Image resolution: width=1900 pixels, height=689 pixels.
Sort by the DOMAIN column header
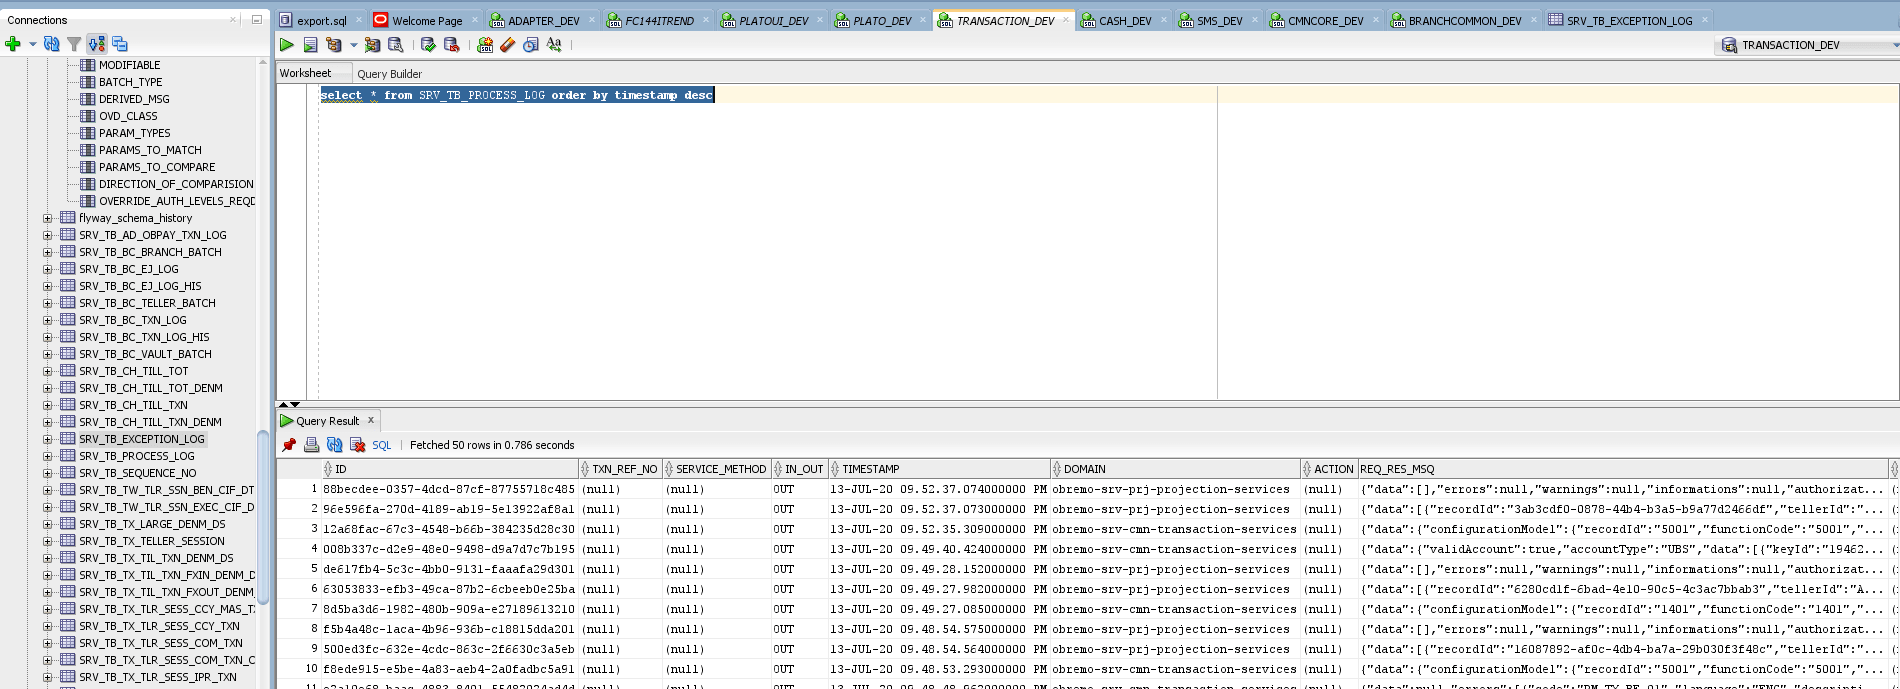click(1175, 469)
